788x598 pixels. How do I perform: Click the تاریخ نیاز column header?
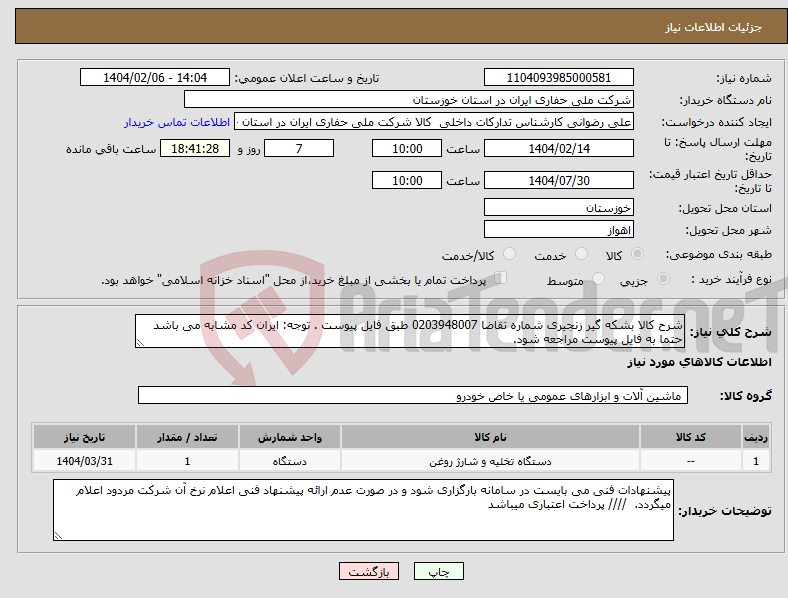coord(84,437)
